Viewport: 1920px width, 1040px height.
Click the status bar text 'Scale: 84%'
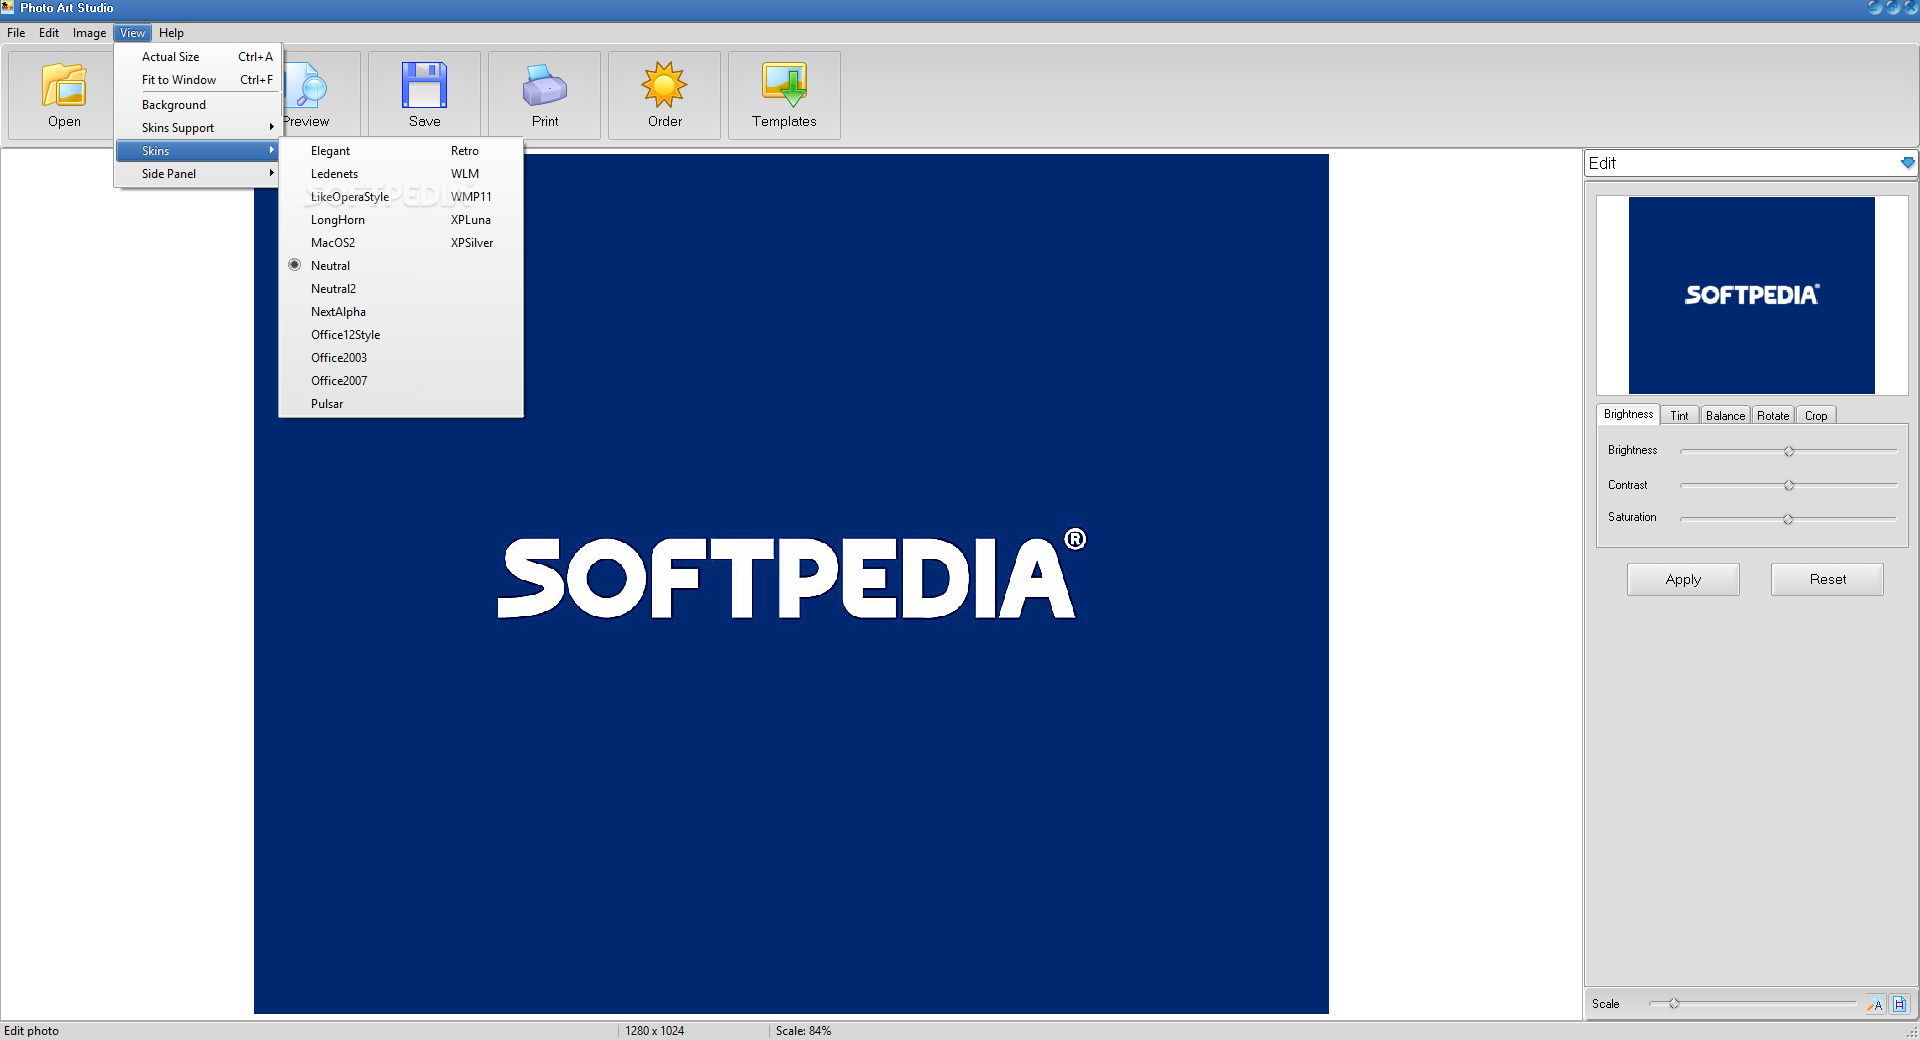click(x=803, y=1030)
